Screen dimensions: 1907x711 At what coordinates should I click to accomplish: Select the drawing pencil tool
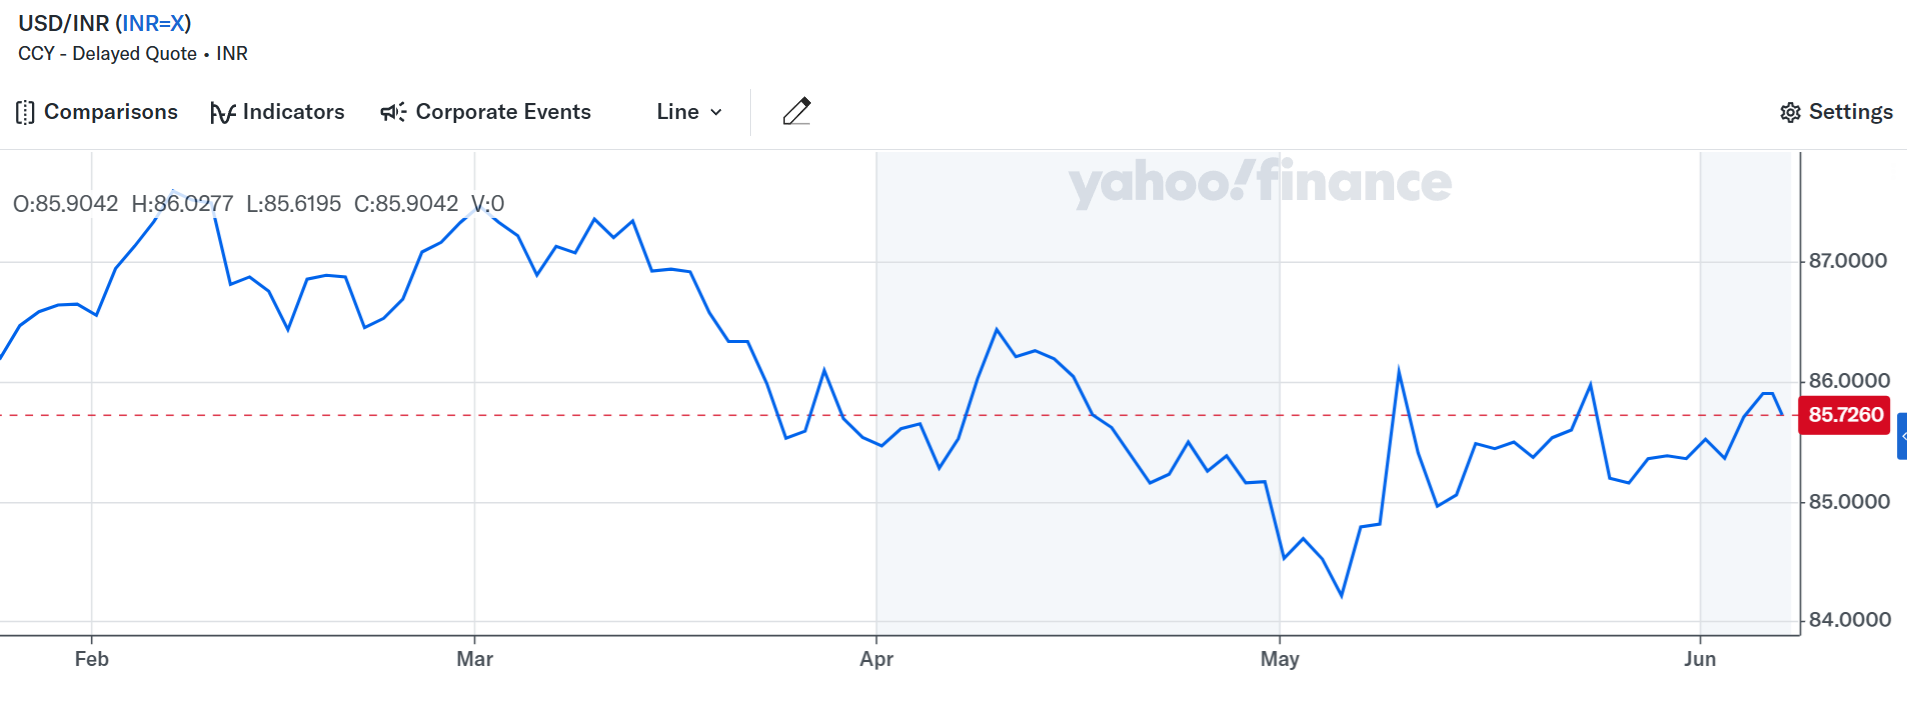(x=795, y=112)
